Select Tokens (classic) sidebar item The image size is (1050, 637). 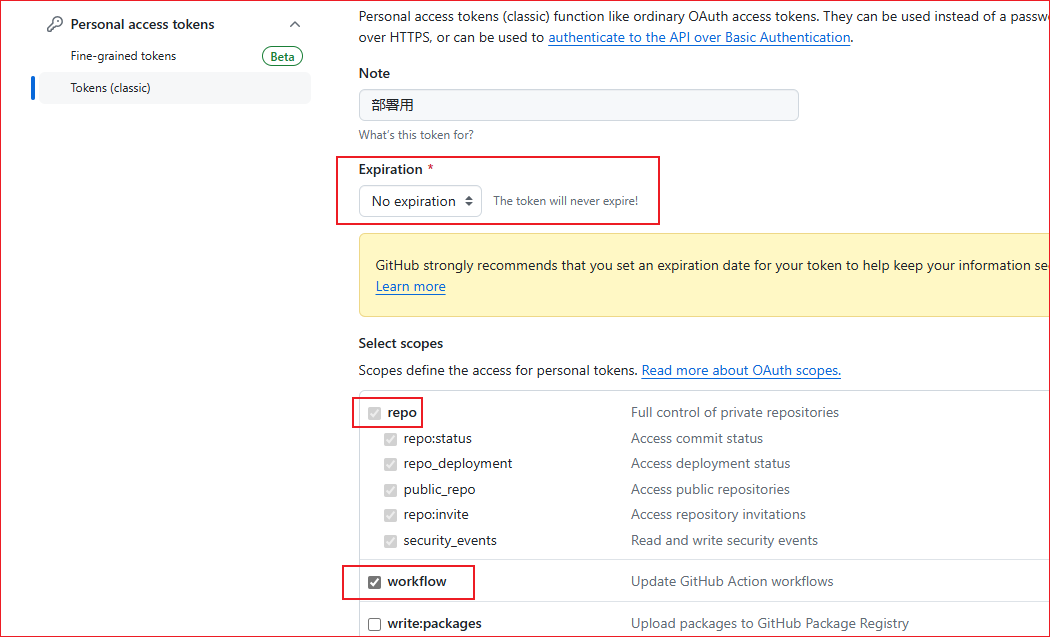click(x=110, y=88)
